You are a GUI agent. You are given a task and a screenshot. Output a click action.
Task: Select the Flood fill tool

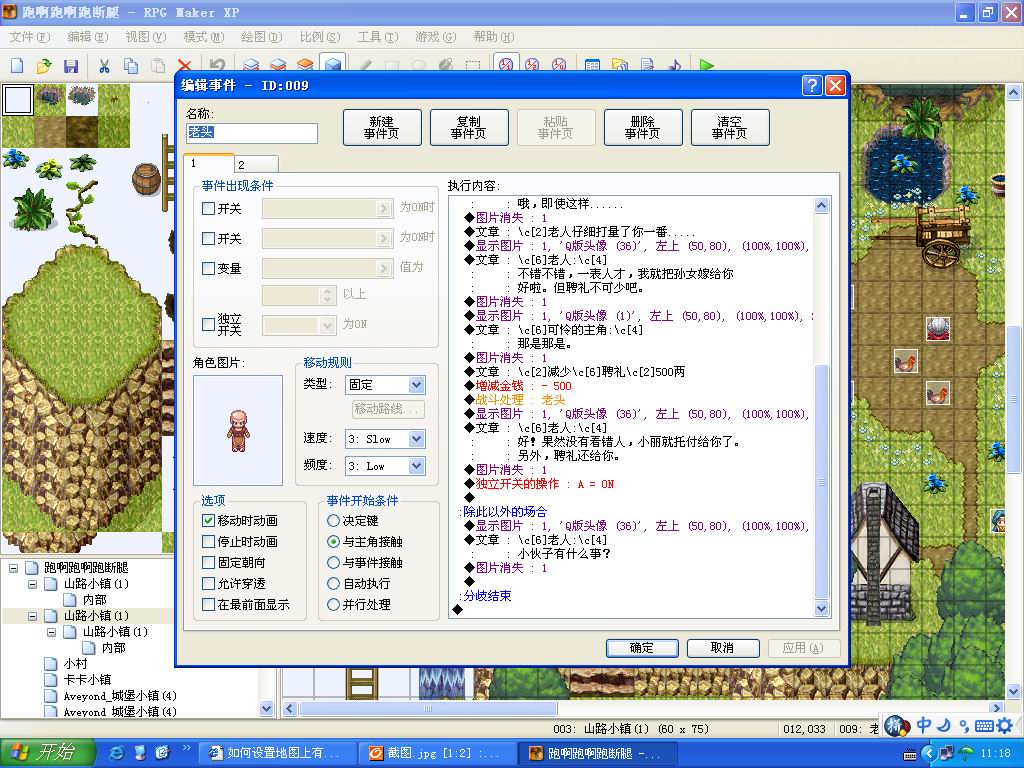tap(445, 65)
